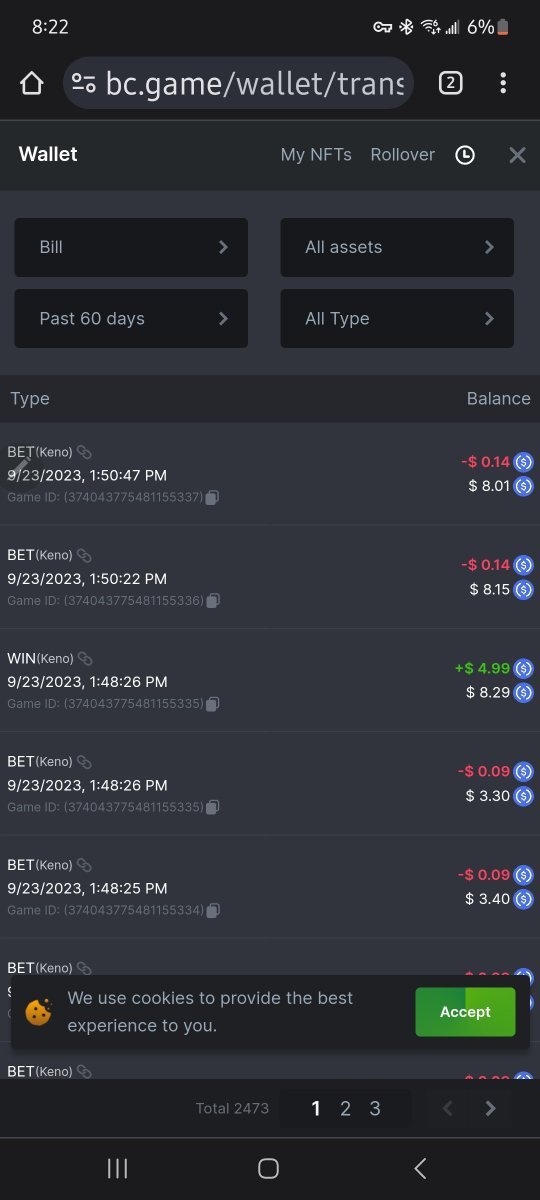Copy Game ID ending in 155337
The width and height of the screenshot is (540, 1200).
click(x=212, y=497)
